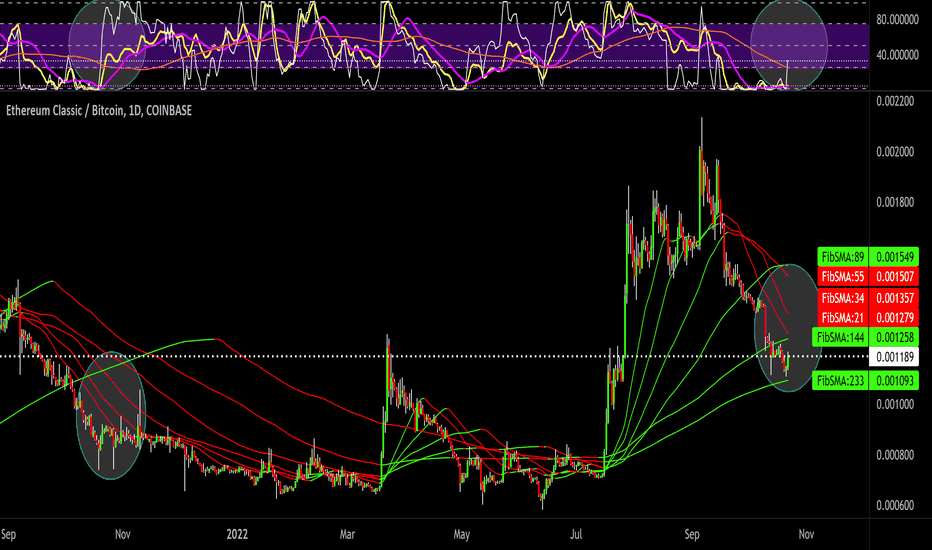Viewport: 932px width, 550px height.
Task: Click the current price 0.001189 label
Action: click(894, 357)
